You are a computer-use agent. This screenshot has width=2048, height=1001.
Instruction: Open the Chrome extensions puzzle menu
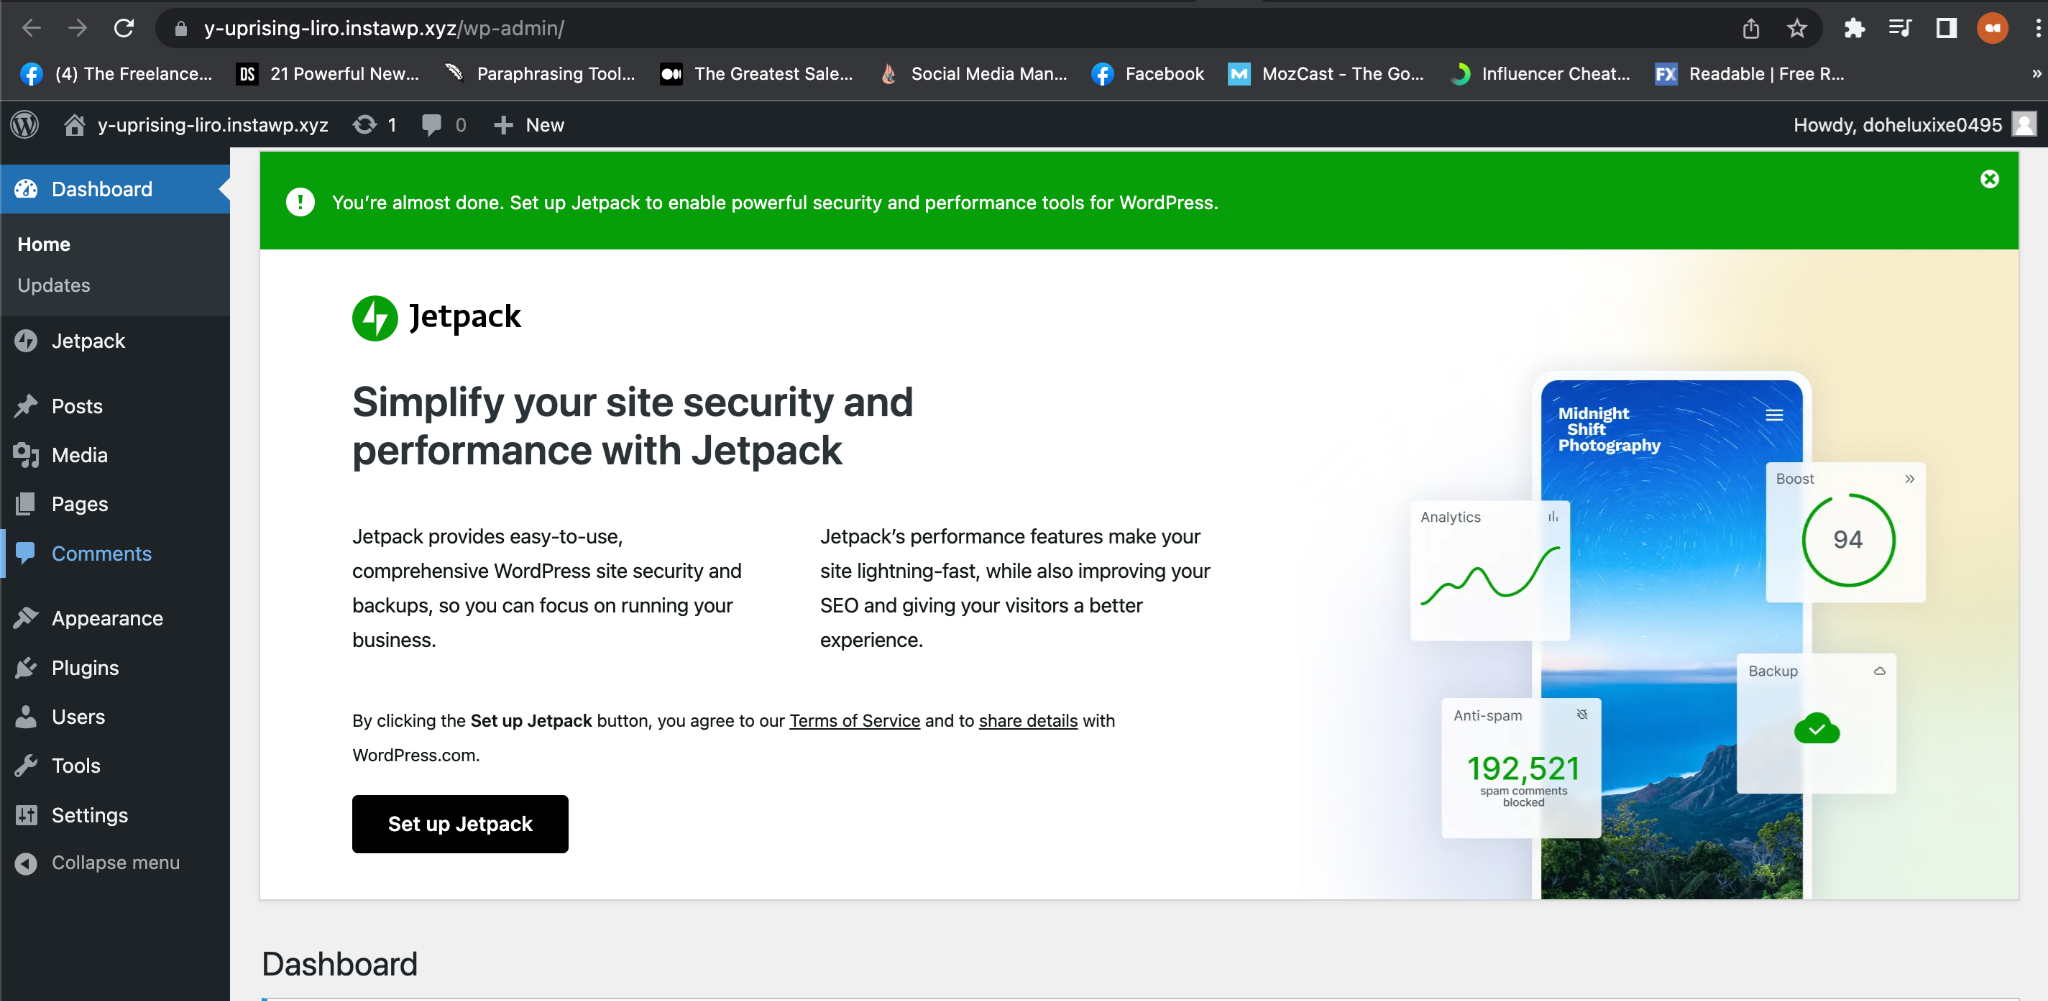pyautogui.click(x=1853, y=28)
